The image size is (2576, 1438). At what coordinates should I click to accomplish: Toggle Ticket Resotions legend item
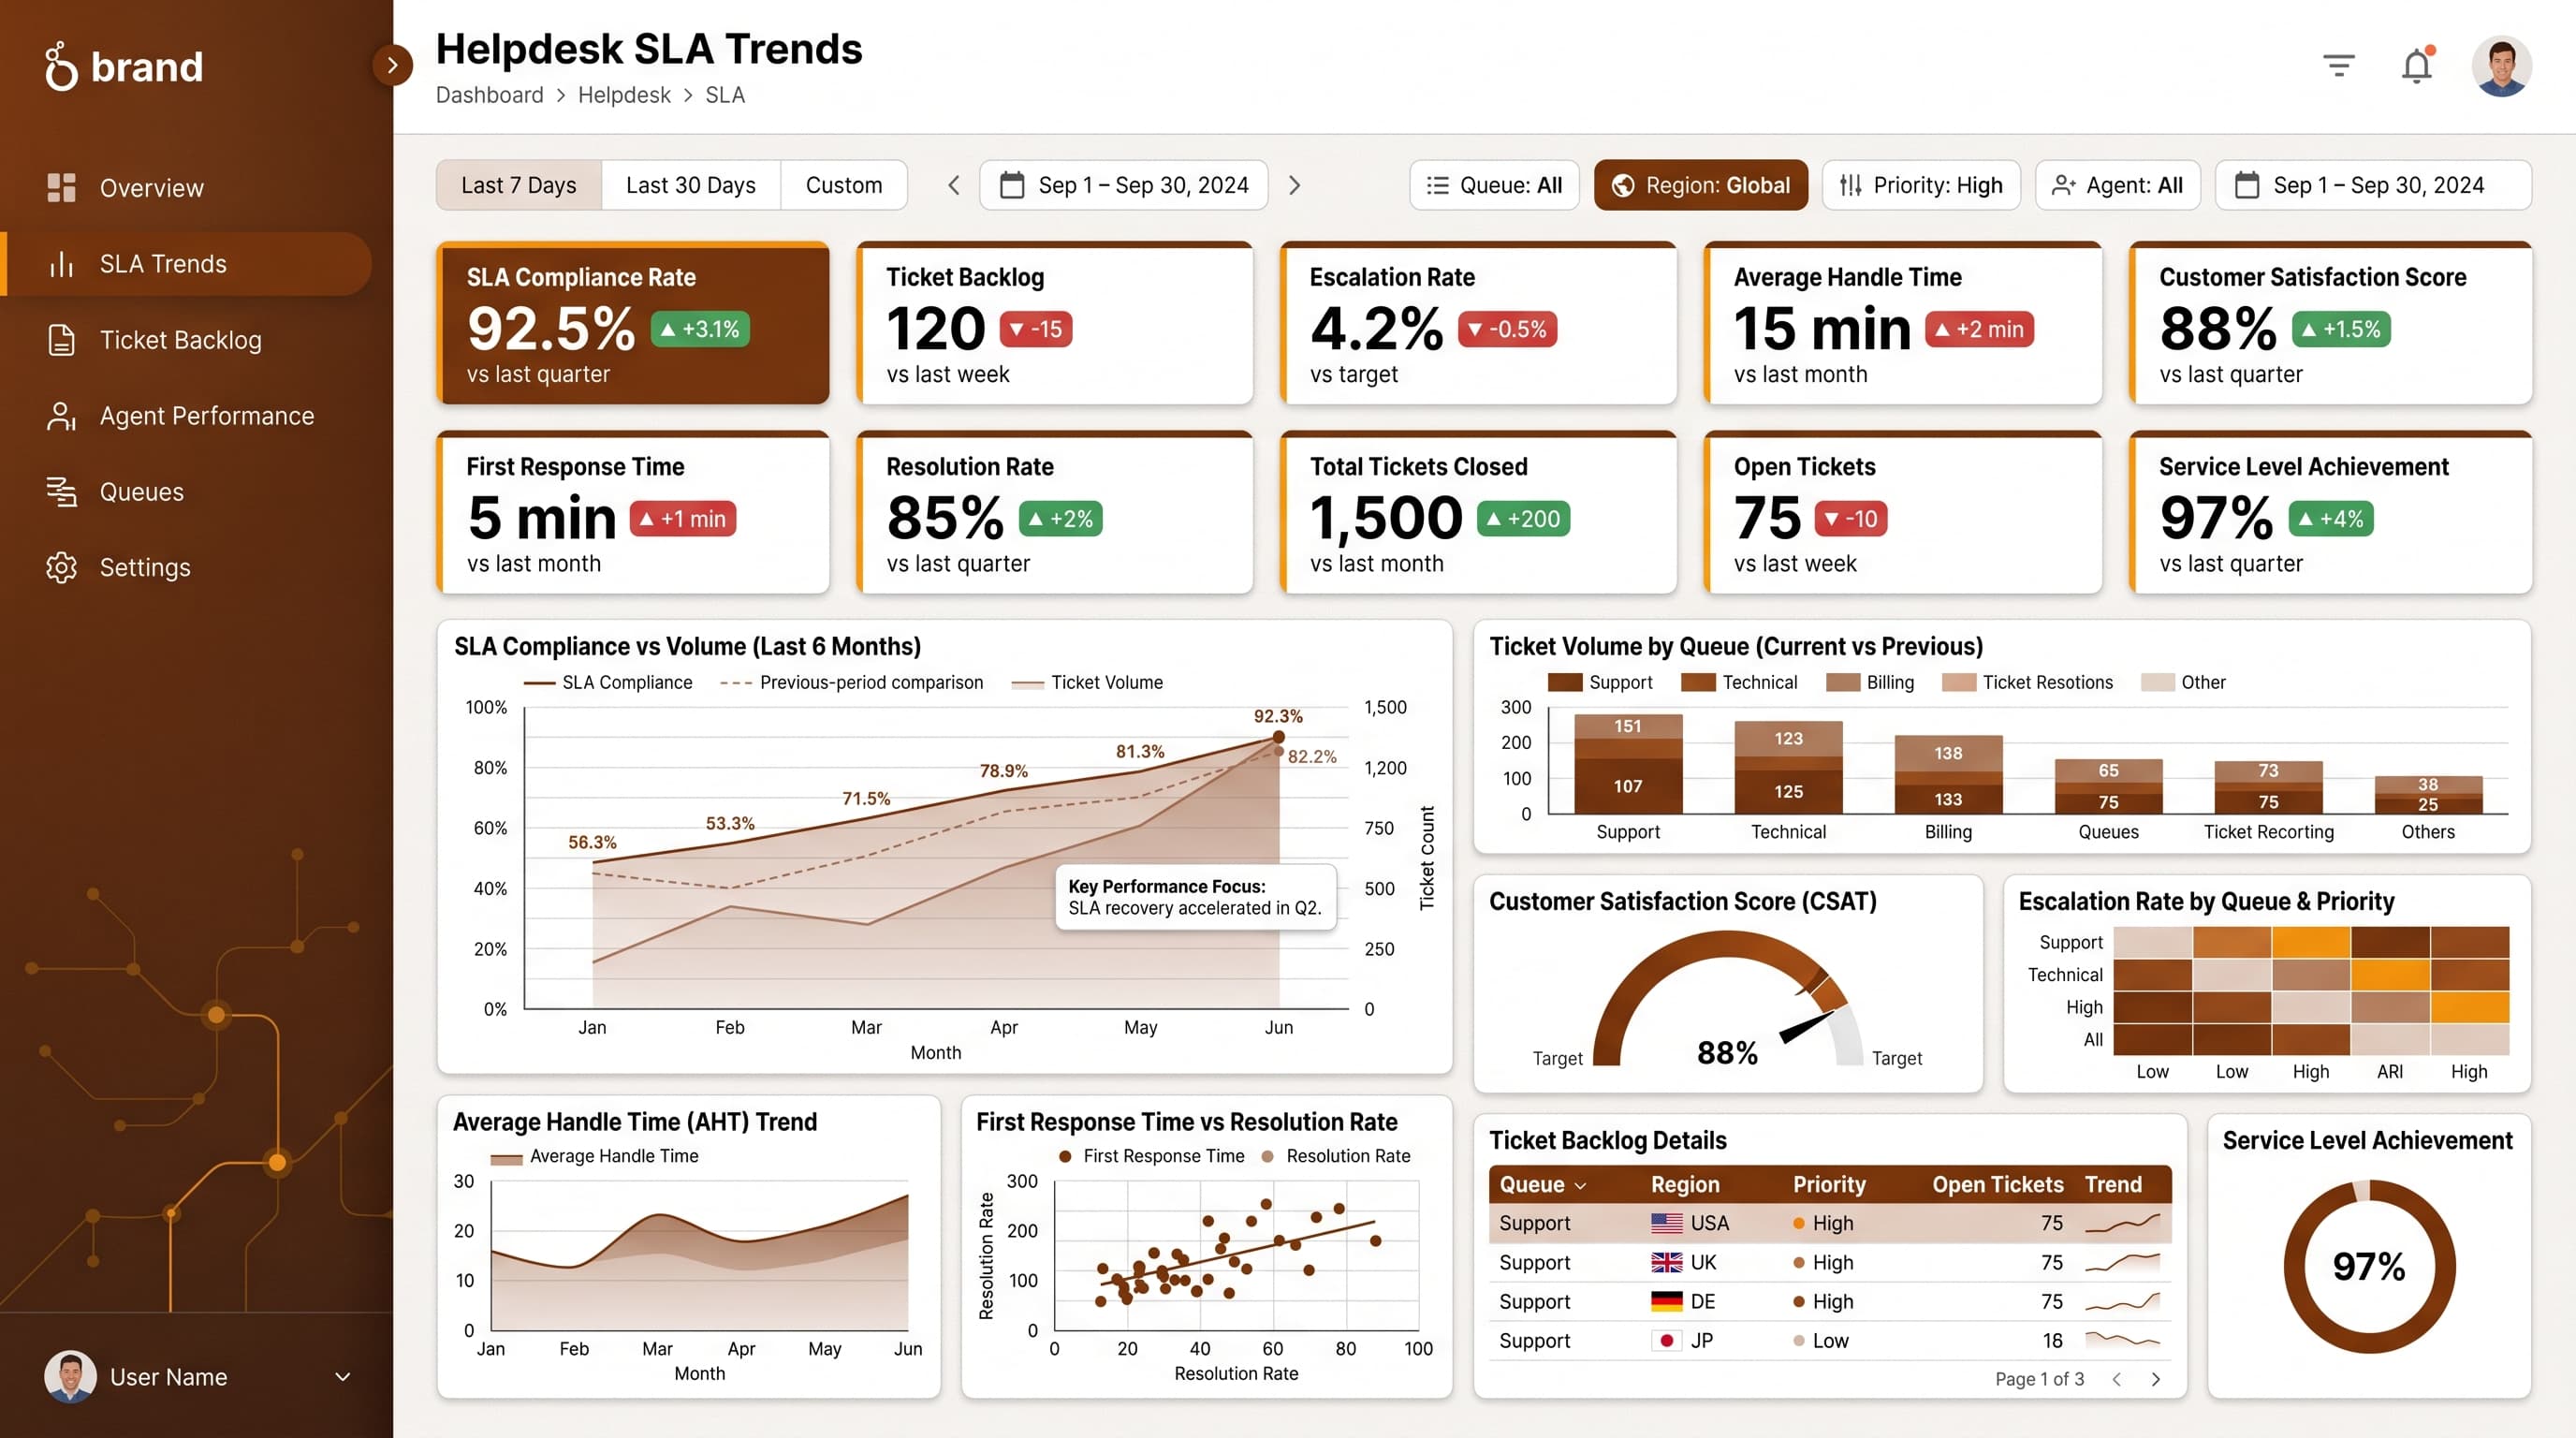[x=2028, y=682]
